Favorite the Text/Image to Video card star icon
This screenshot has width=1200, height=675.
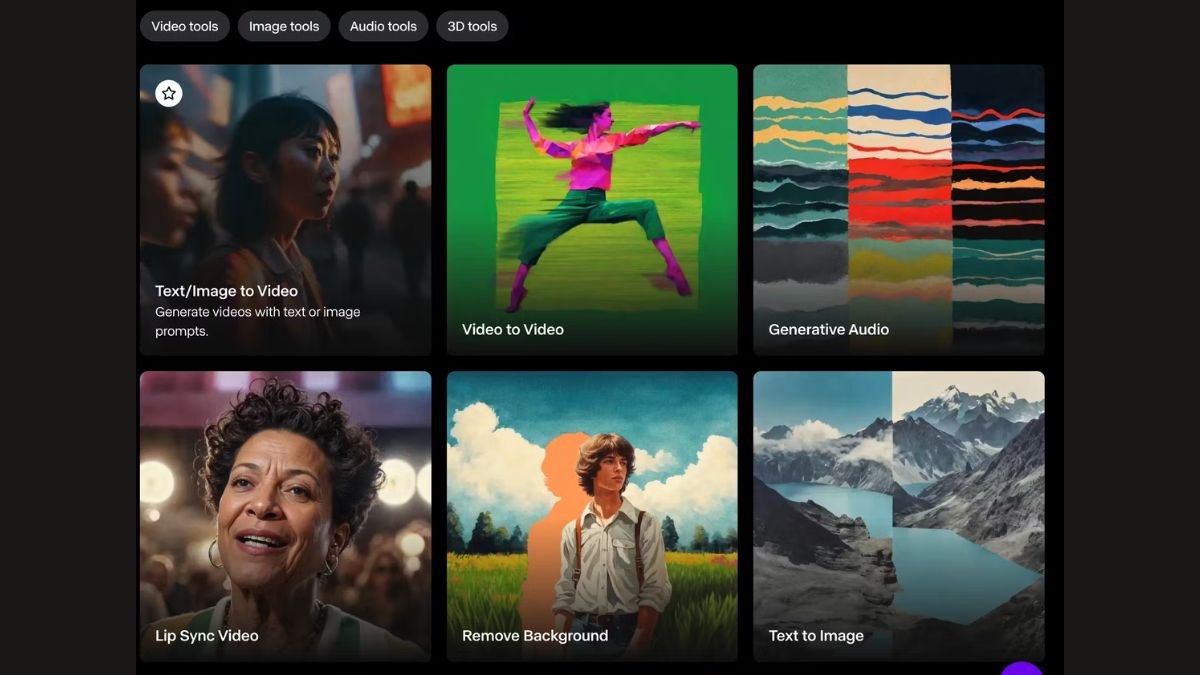point(169,93)
